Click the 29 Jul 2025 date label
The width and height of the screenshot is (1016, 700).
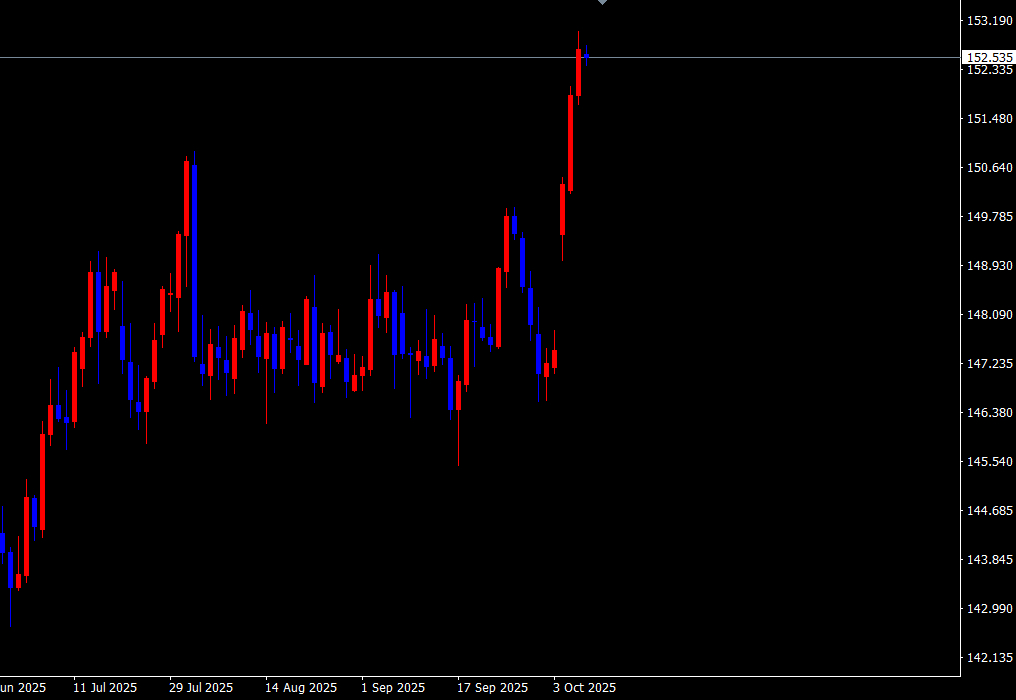coord(201,688)
